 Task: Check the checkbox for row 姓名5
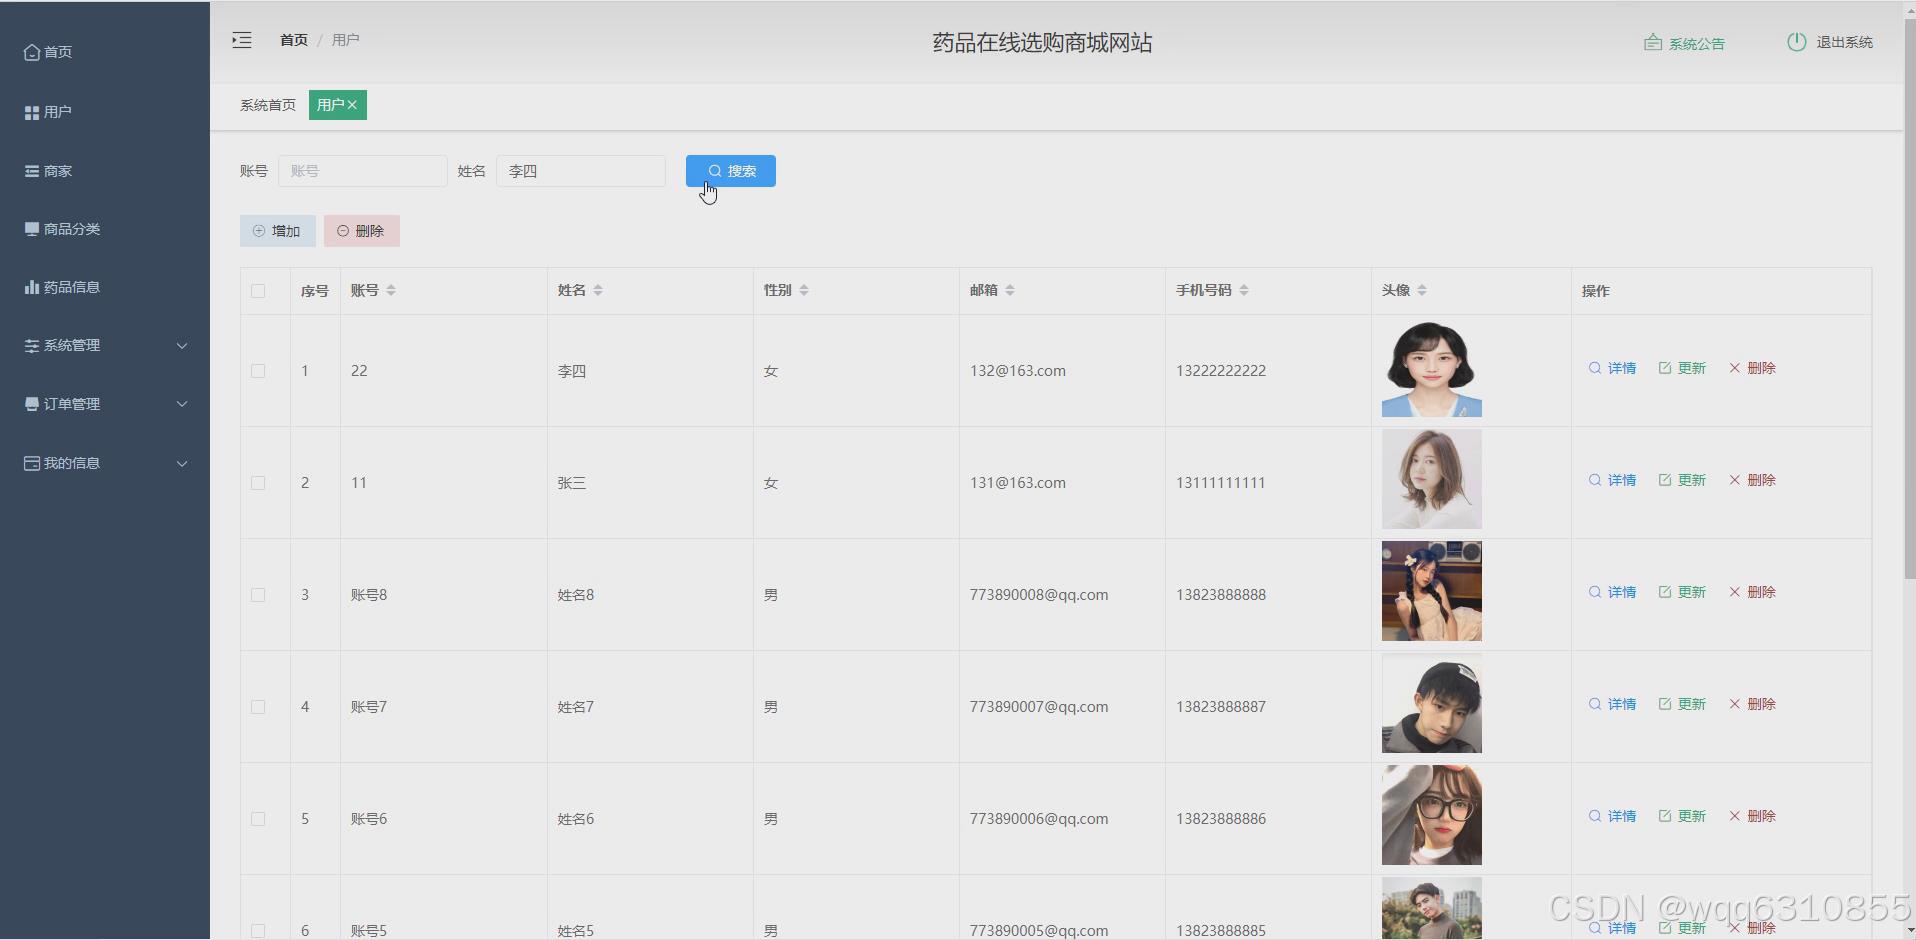coord(258,931)
